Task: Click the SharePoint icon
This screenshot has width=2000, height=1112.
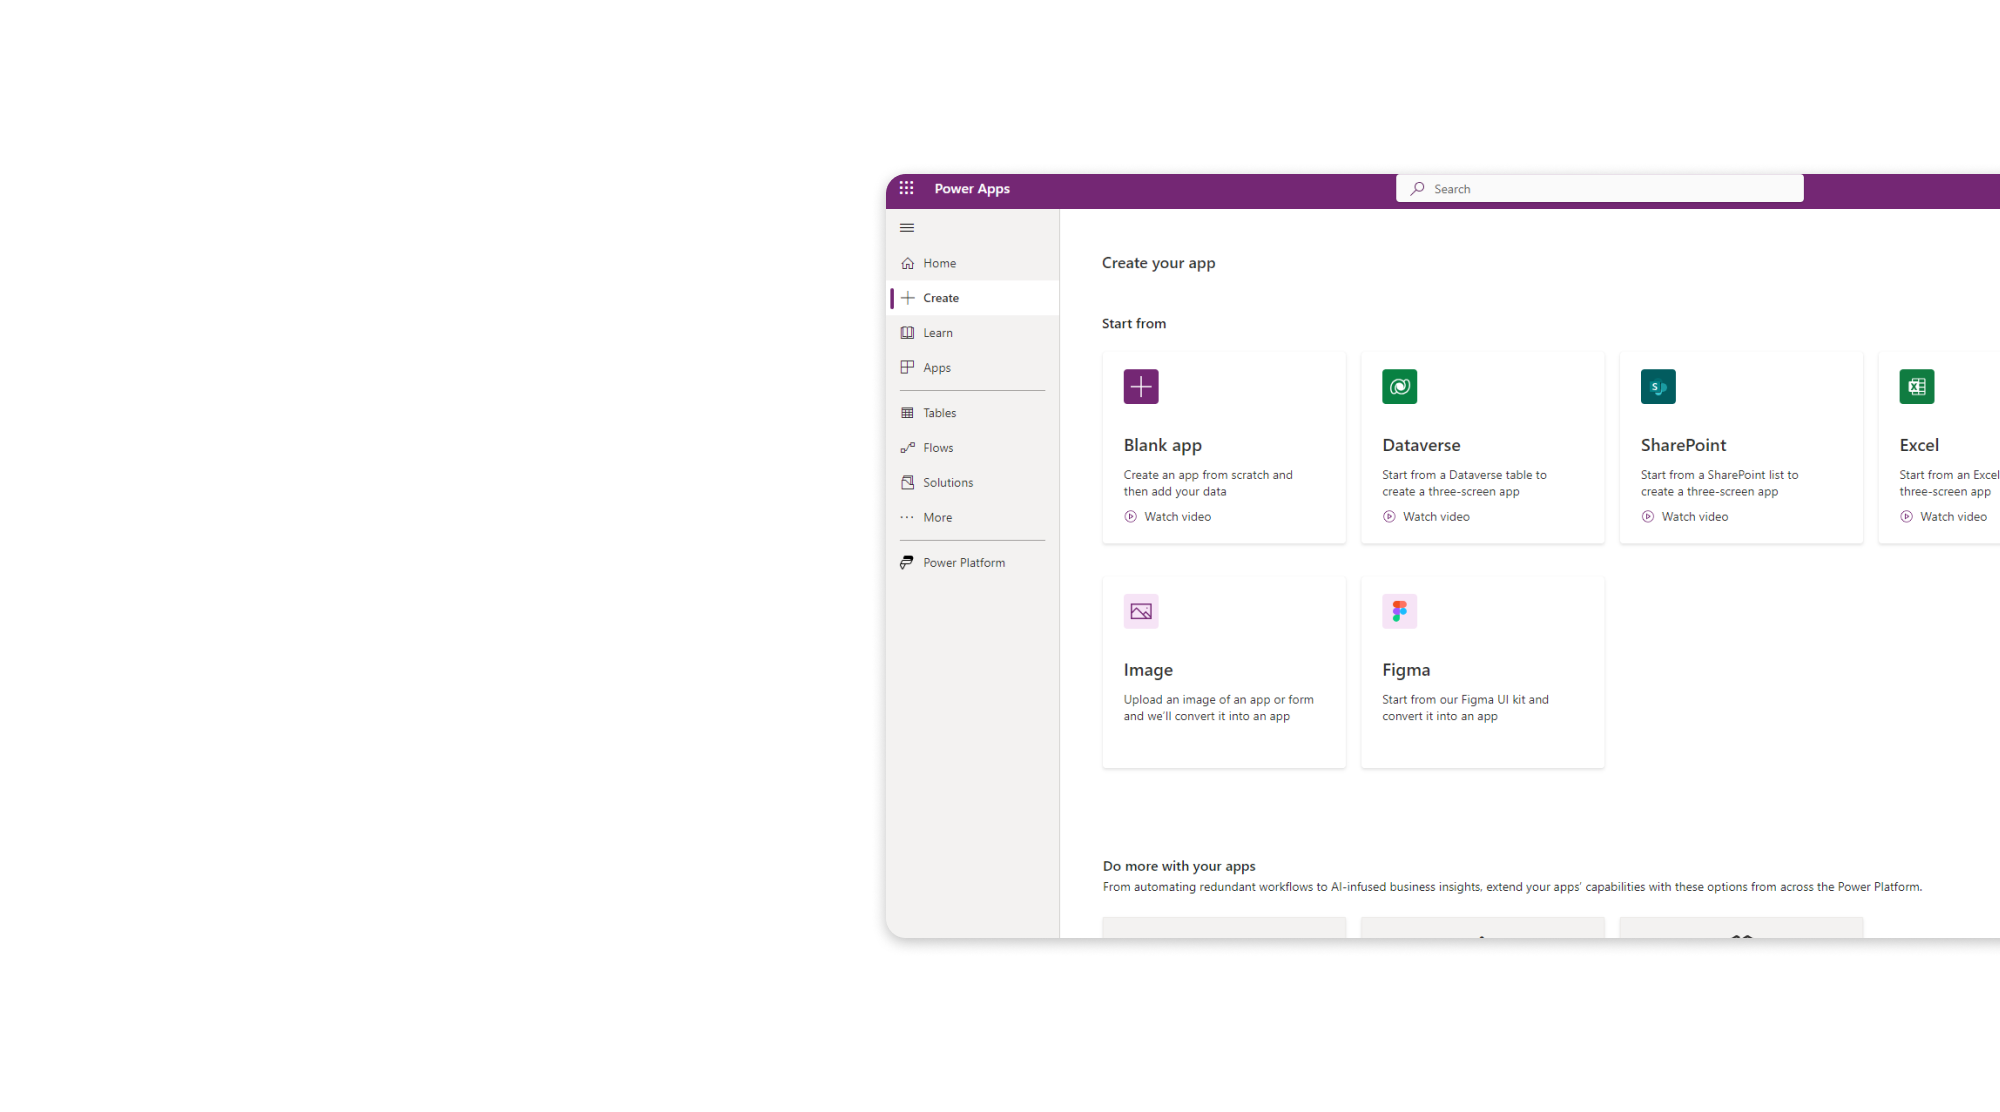Action: (x=1658, y=387)
